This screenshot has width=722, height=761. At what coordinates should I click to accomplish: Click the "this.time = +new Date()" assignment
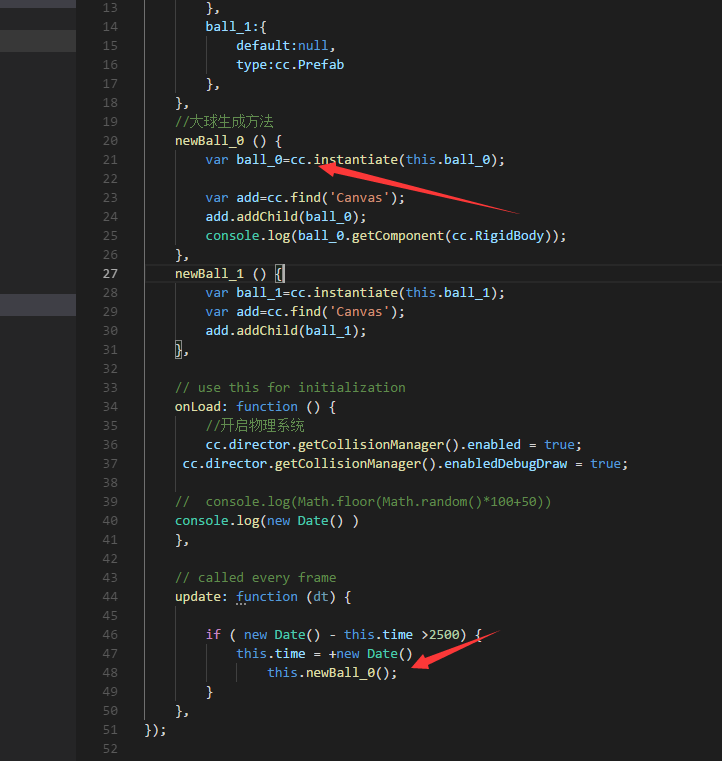(x=324, y=654)
